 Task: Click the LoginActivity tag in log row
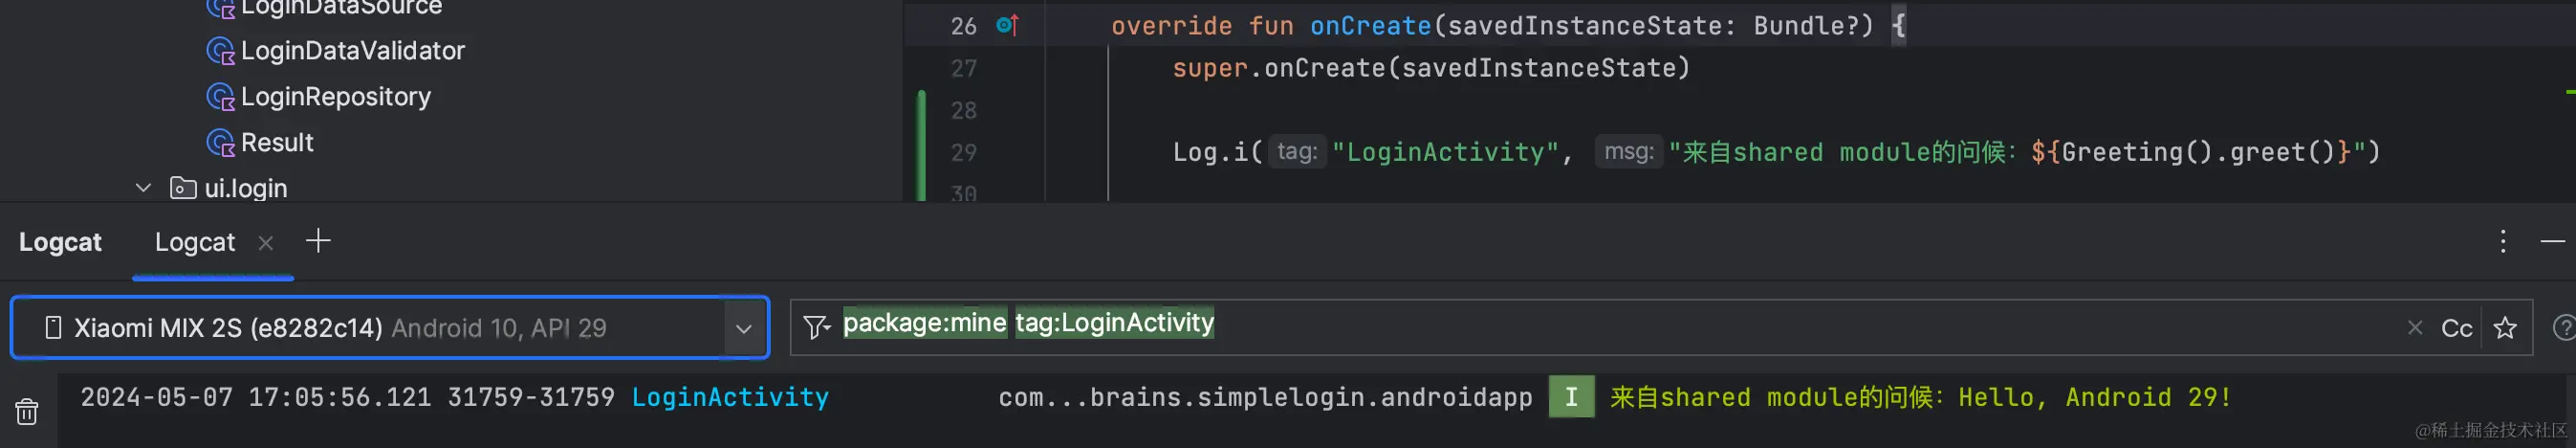click(730, 397)
